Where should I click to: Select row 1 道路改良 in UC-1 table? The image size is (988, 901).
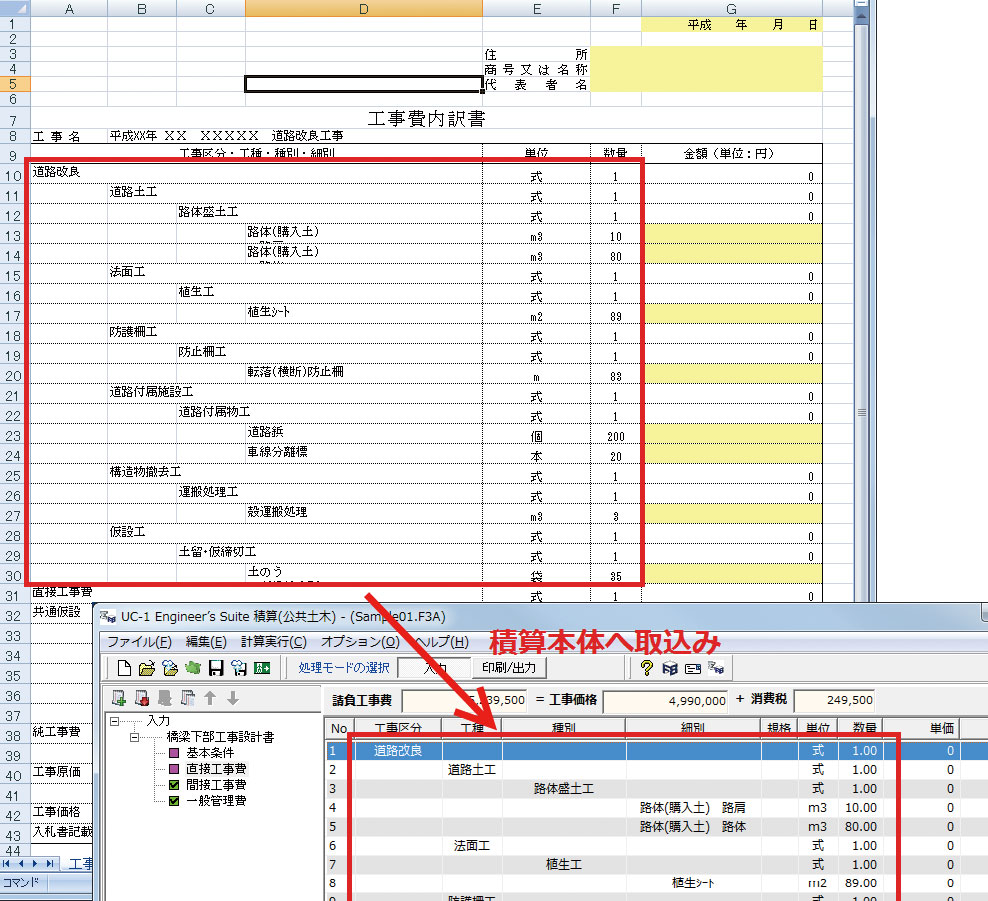pos(657,750)
